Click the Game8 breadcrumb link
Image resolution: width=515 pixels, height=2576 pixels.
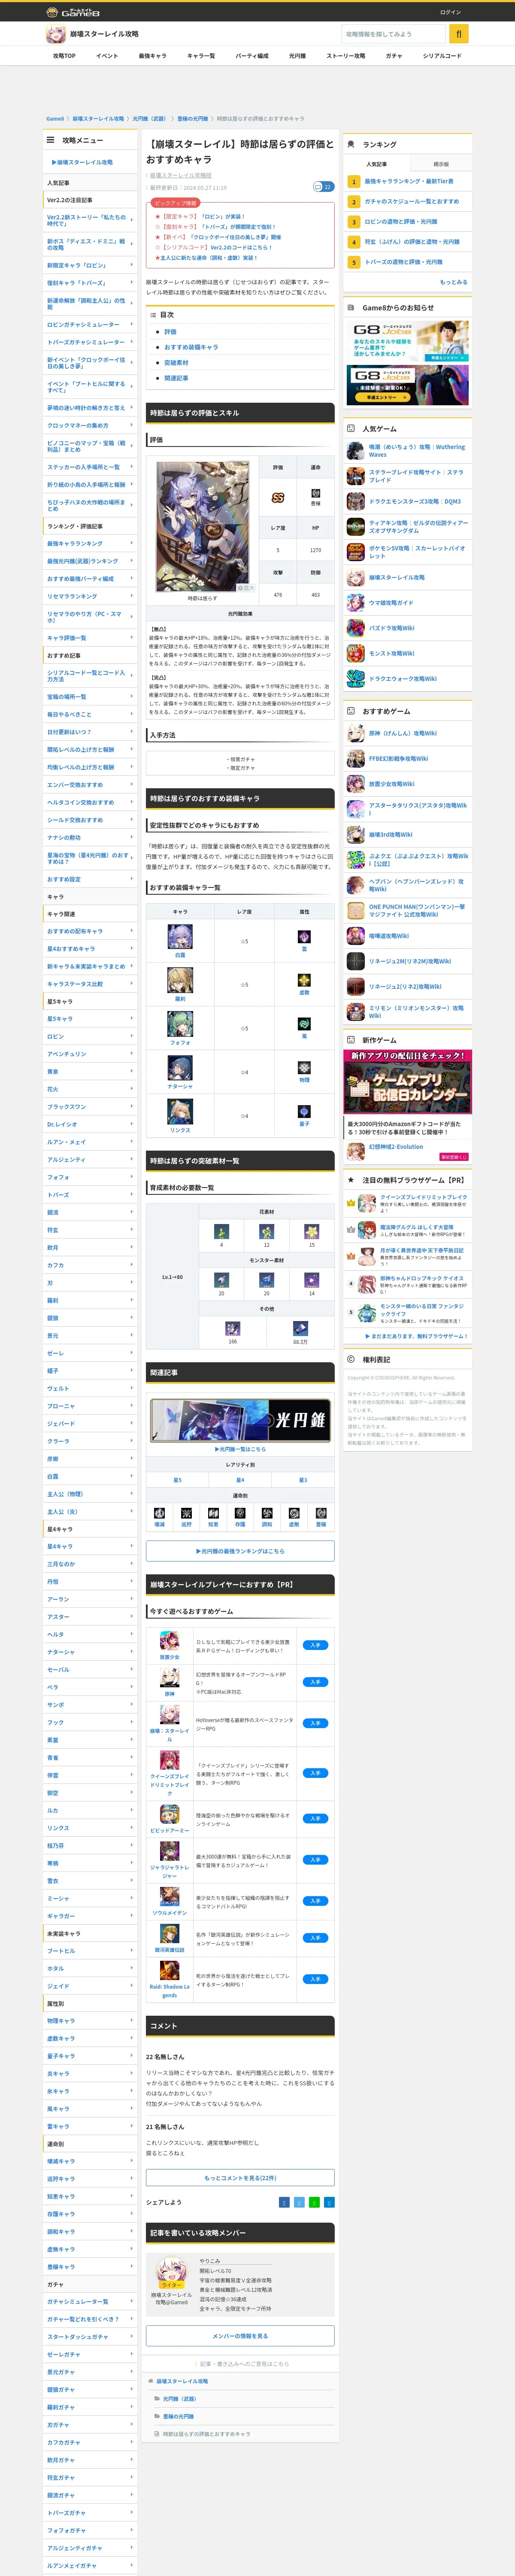(55, 119)
